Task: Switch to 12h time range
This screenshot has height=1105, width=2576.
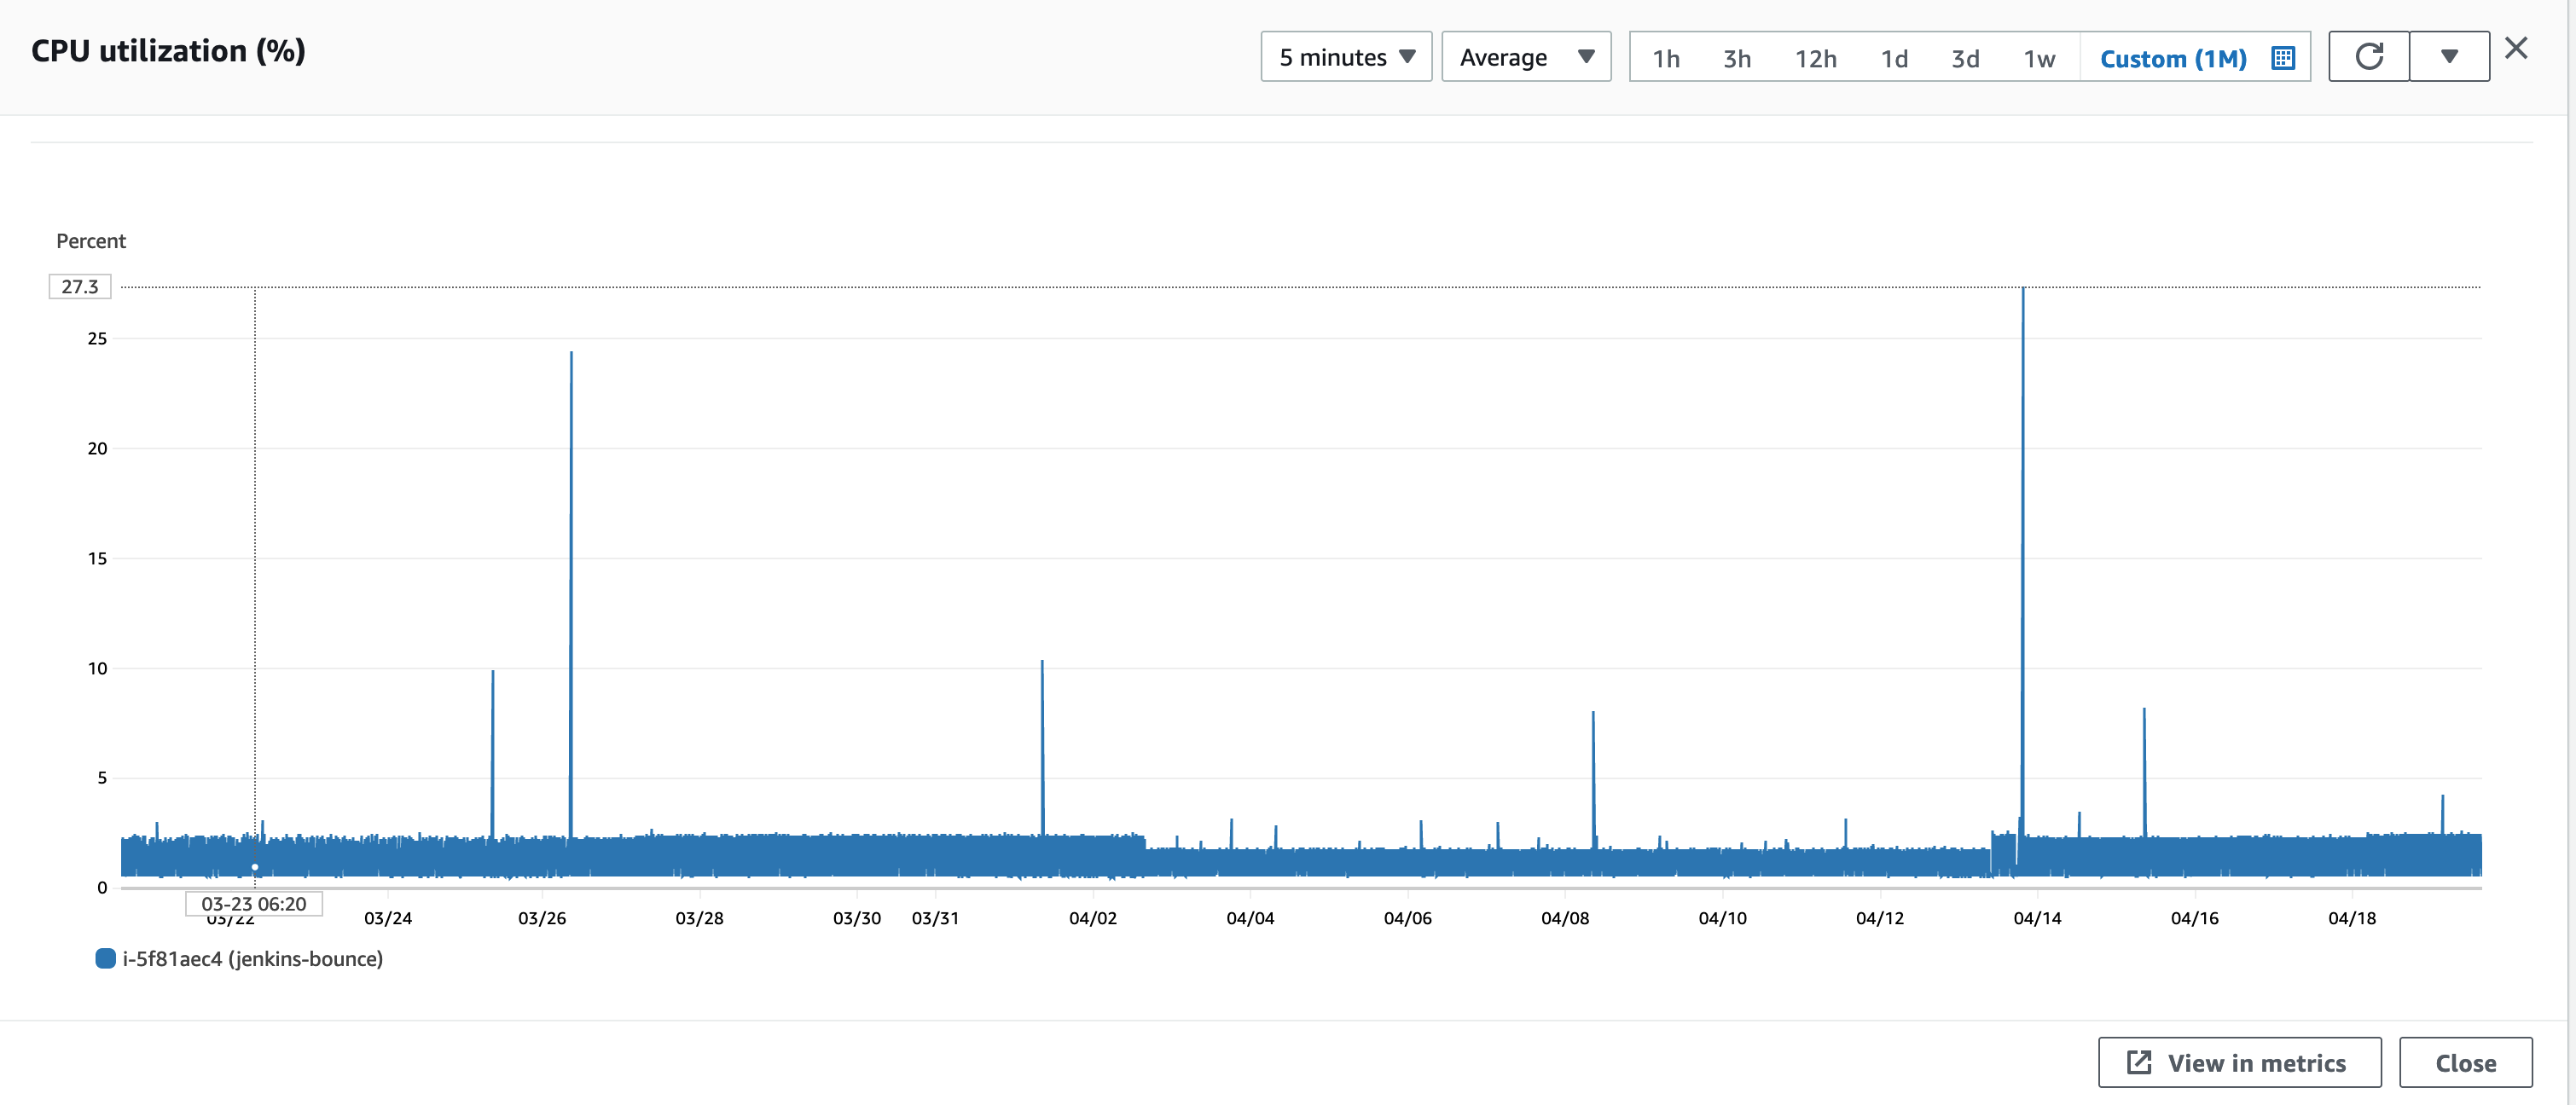Action: tap(1815, 59)
